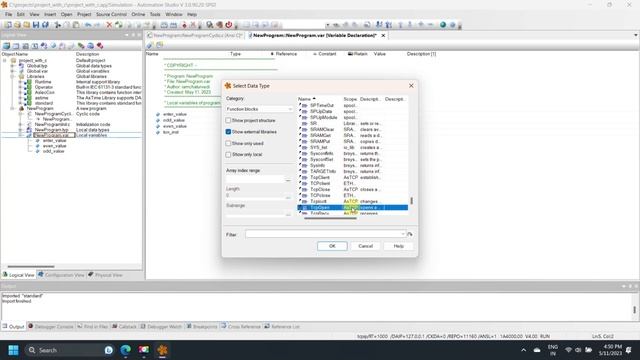
Task: Open the Debugger Console tab
Action: click(x=51, y=327)
